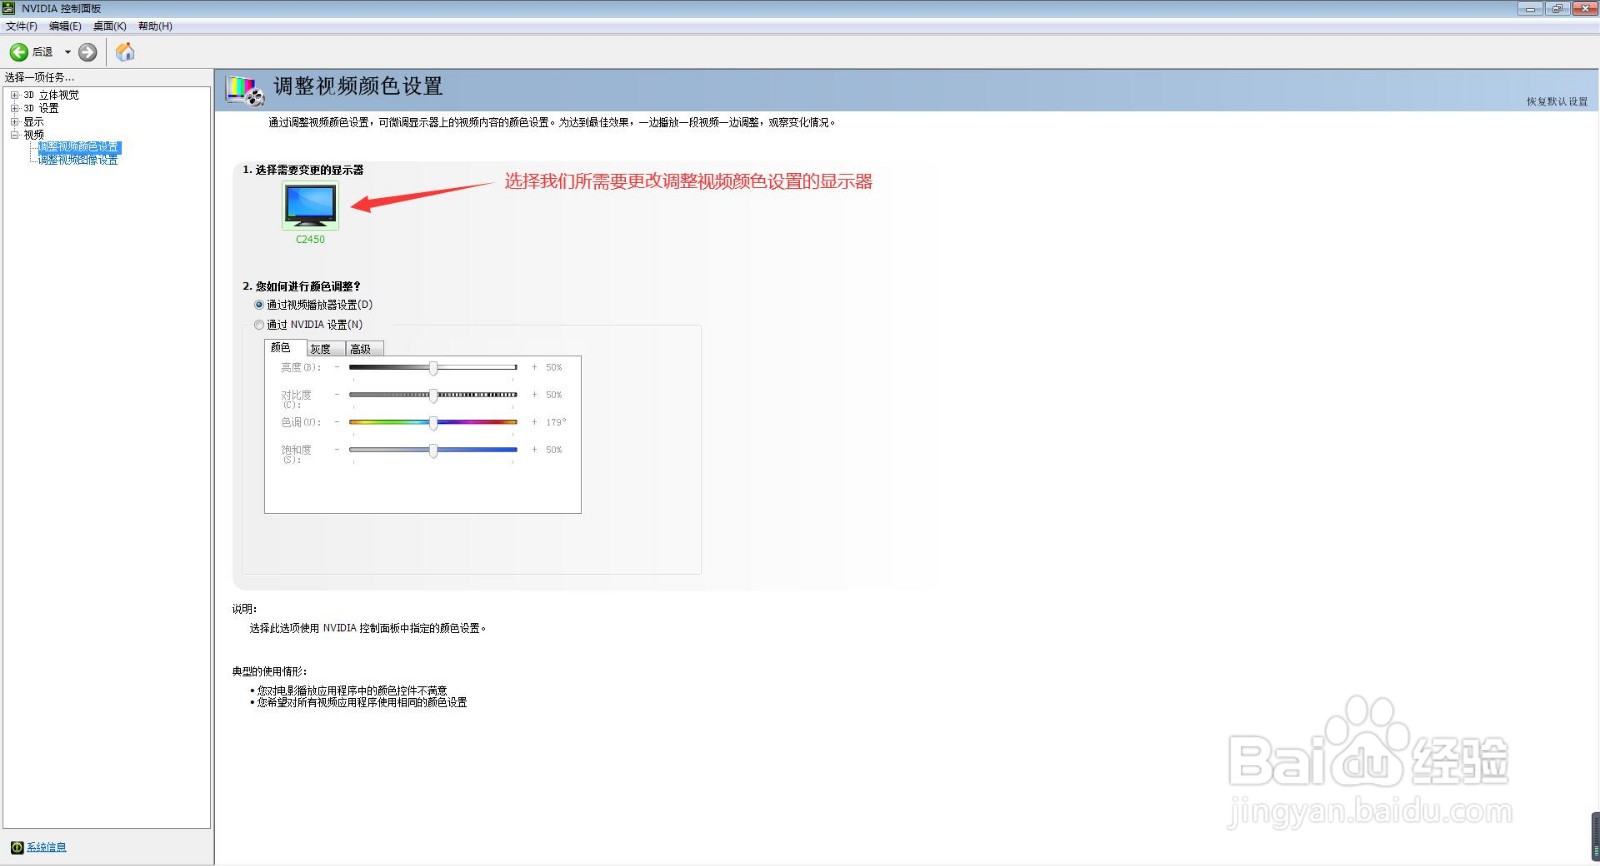Click plus button on 饱和度 slider
The height and width of the screenshot is (866, 1600).
534,449
